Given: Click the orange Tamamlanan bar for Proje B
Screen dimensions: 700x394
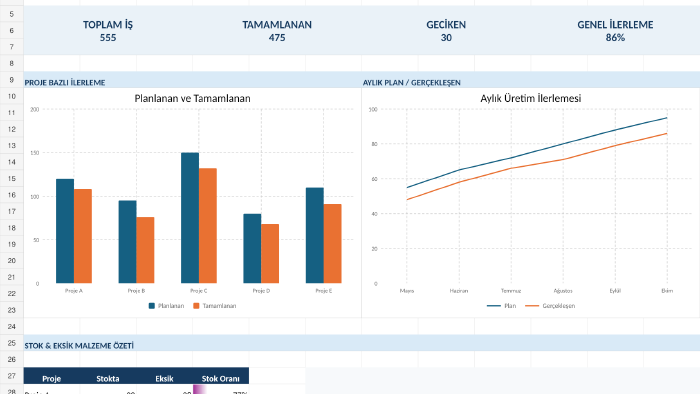Looking at the screenshot, I should pos(146,250).
